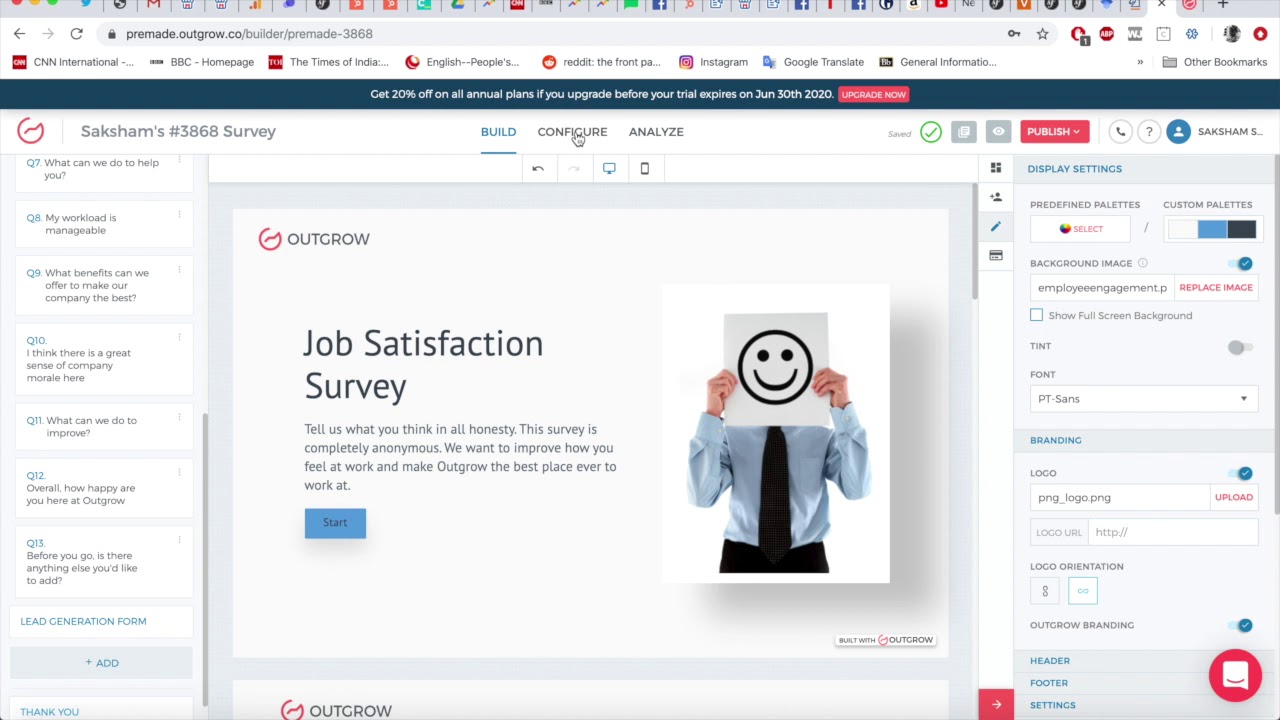Click the Add question button
Image resolution: width=1280 pixels, height=720 pixels.
101,663
